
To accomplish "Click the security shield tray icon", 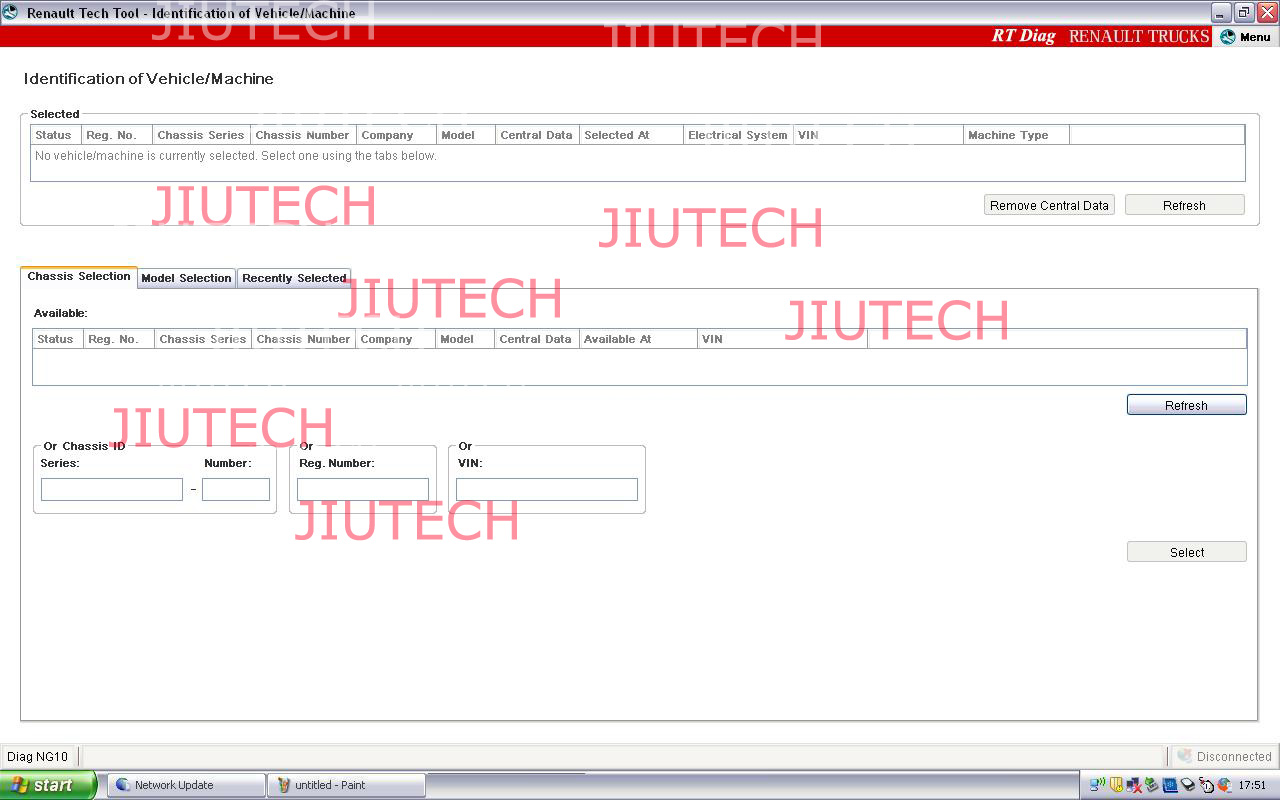I will tap(1116, 785).
